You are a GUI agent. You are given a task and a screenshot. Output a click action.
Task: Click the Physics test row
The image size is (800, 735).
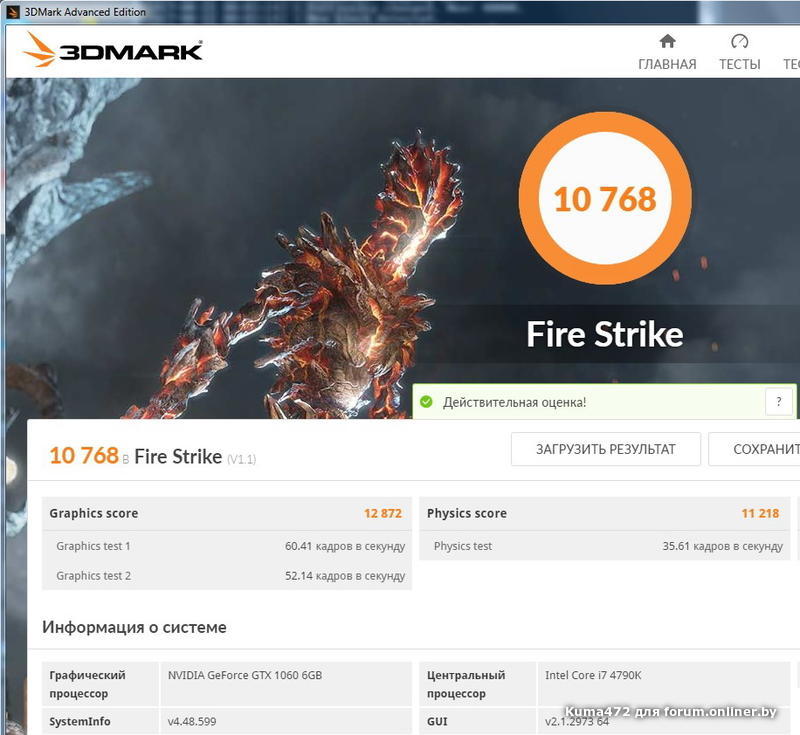click(605, 546)
